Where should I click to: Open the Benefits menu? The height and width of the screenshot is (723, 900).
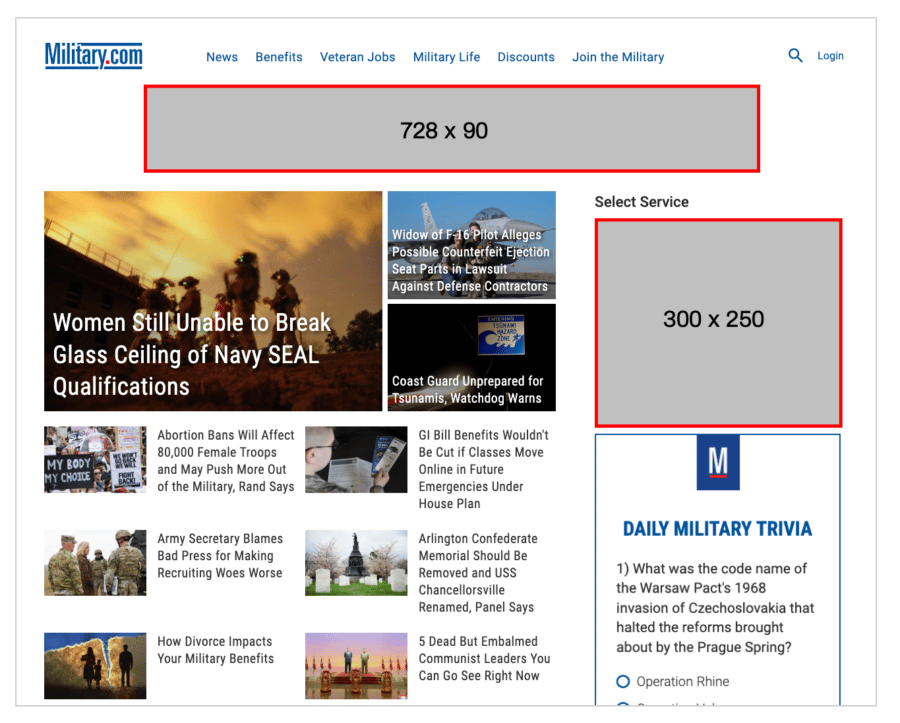click(278, 57)
